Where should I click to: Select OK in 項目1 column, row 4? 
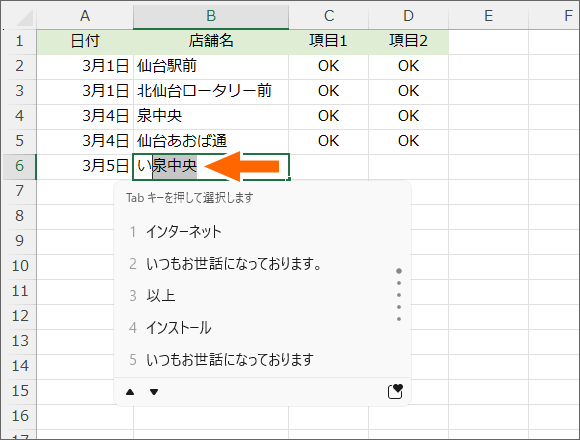point(328,116)
